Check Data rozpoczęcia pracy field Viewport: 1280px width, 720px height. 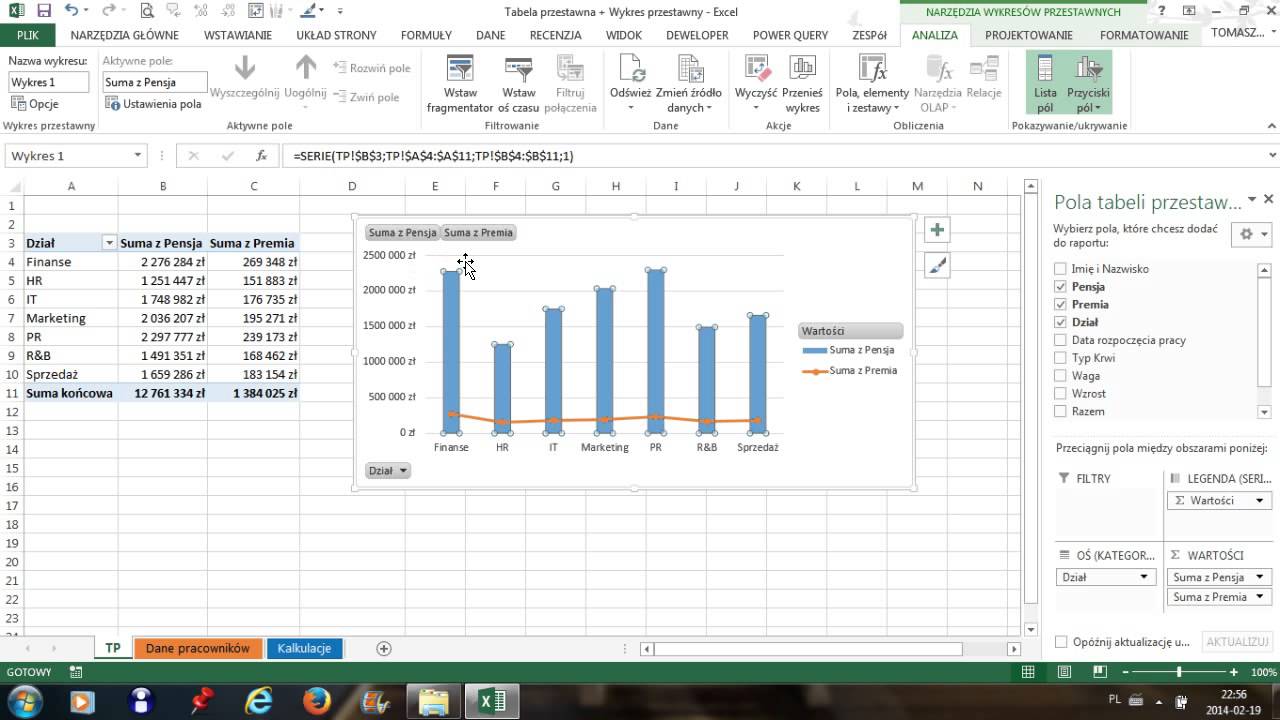pyautogui.click(x=1060, y=340)
